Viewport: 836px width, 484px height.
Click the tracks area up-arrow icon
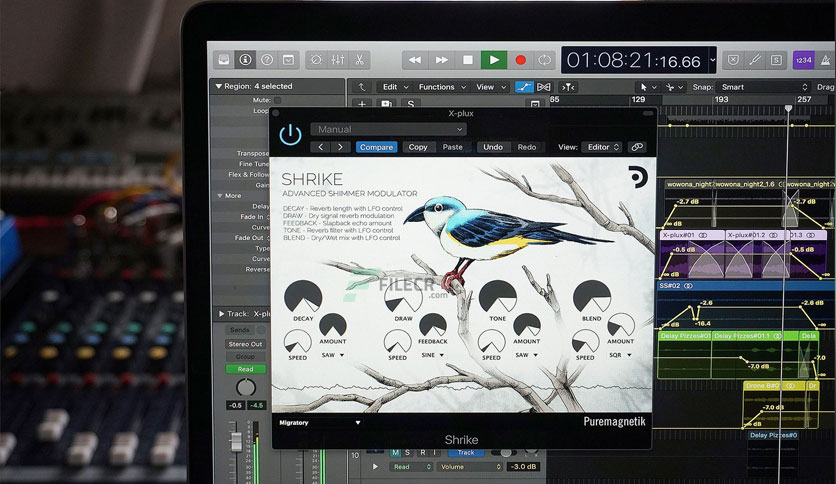[x=361, y=87]
